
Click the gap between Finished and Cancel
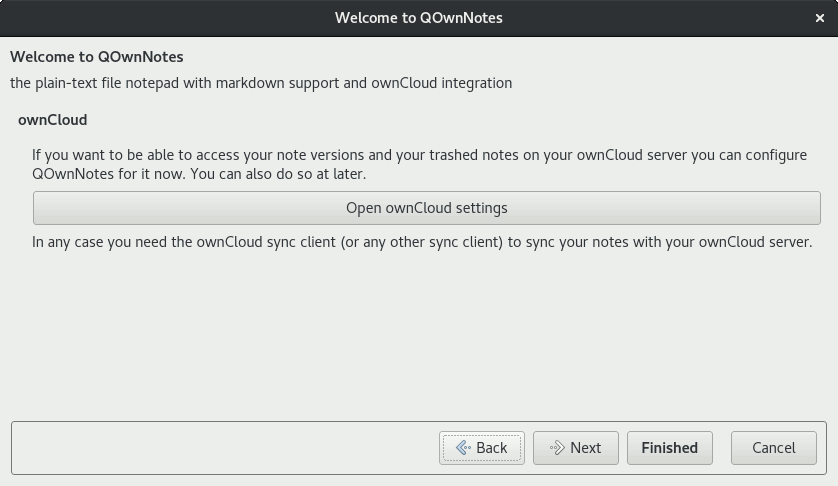722,448
